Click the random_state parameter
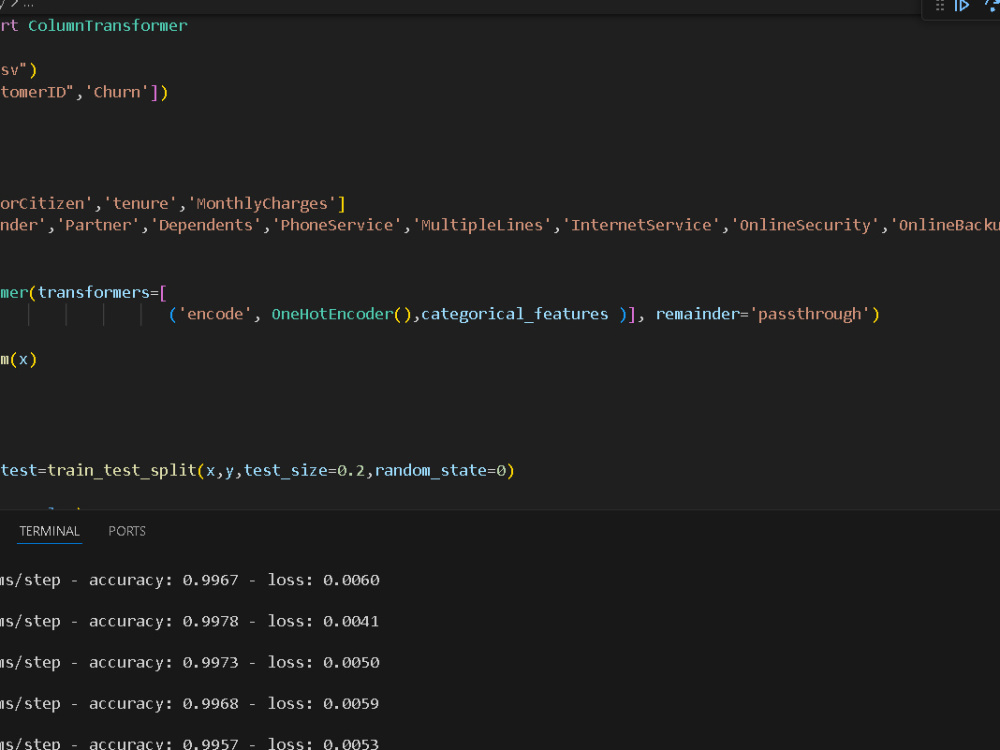Image resolution: width=1000 pixels, height=750 pixels. point(430,471)
